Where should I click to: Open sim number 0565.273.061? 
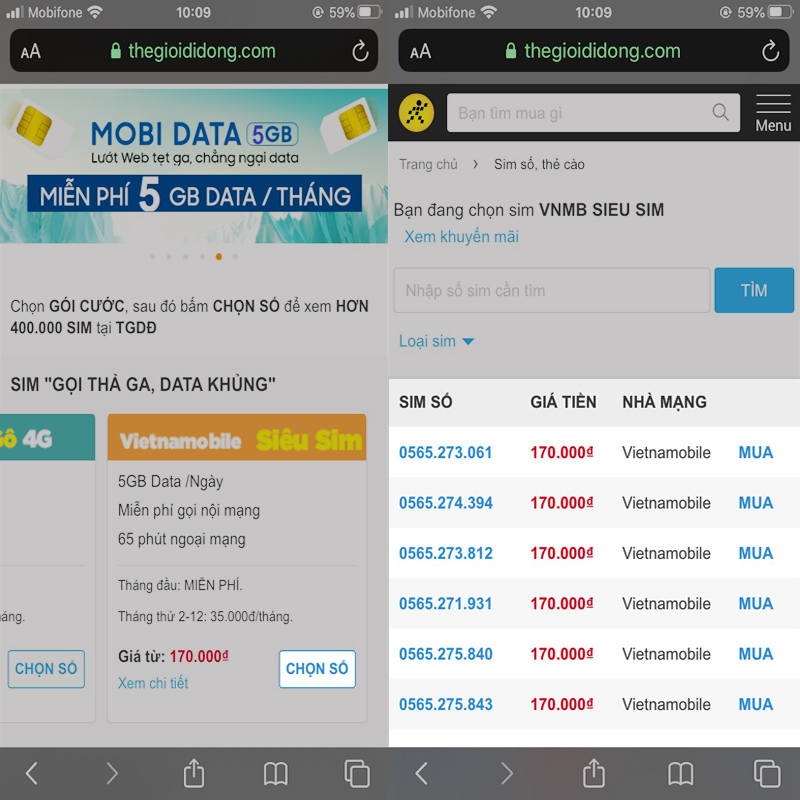445,453
